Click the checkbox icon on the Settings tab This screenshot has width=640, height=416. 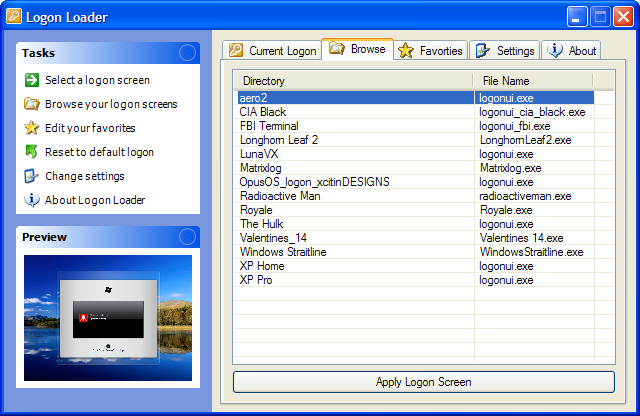pos(482,51)
